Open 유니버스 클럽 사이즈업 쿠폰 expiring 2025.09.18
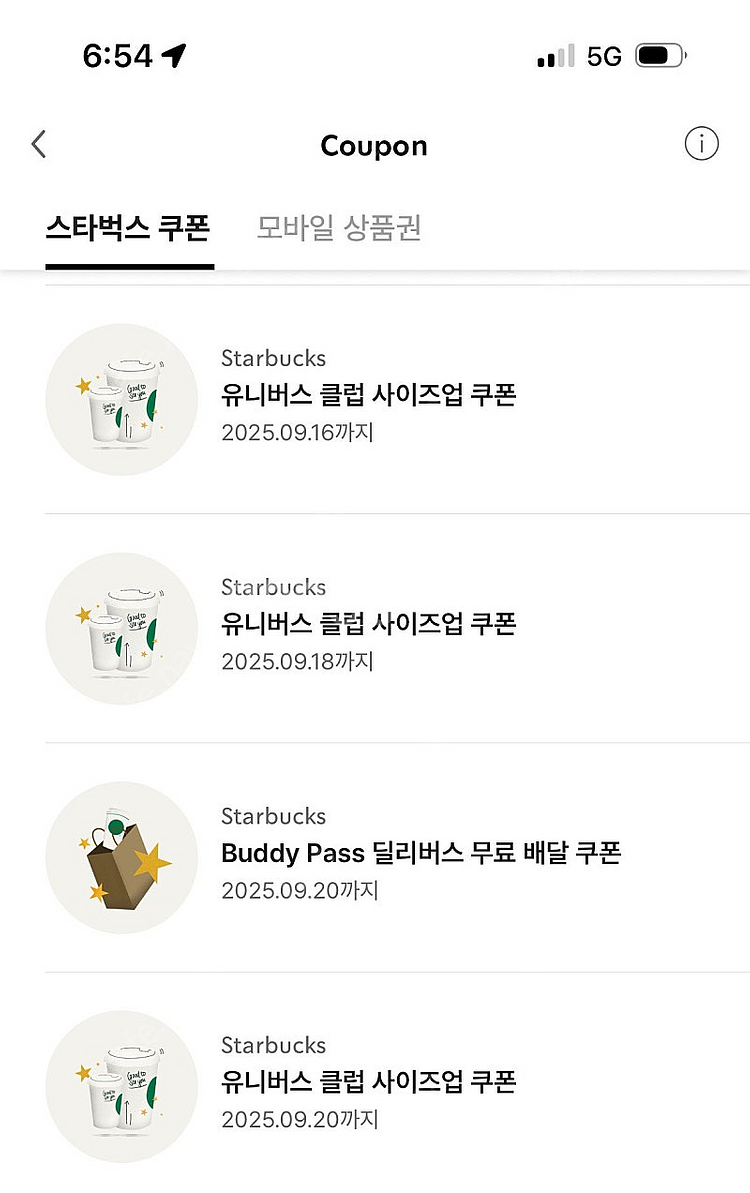The height and width of the screenshot is (1193, 750). 368,624
